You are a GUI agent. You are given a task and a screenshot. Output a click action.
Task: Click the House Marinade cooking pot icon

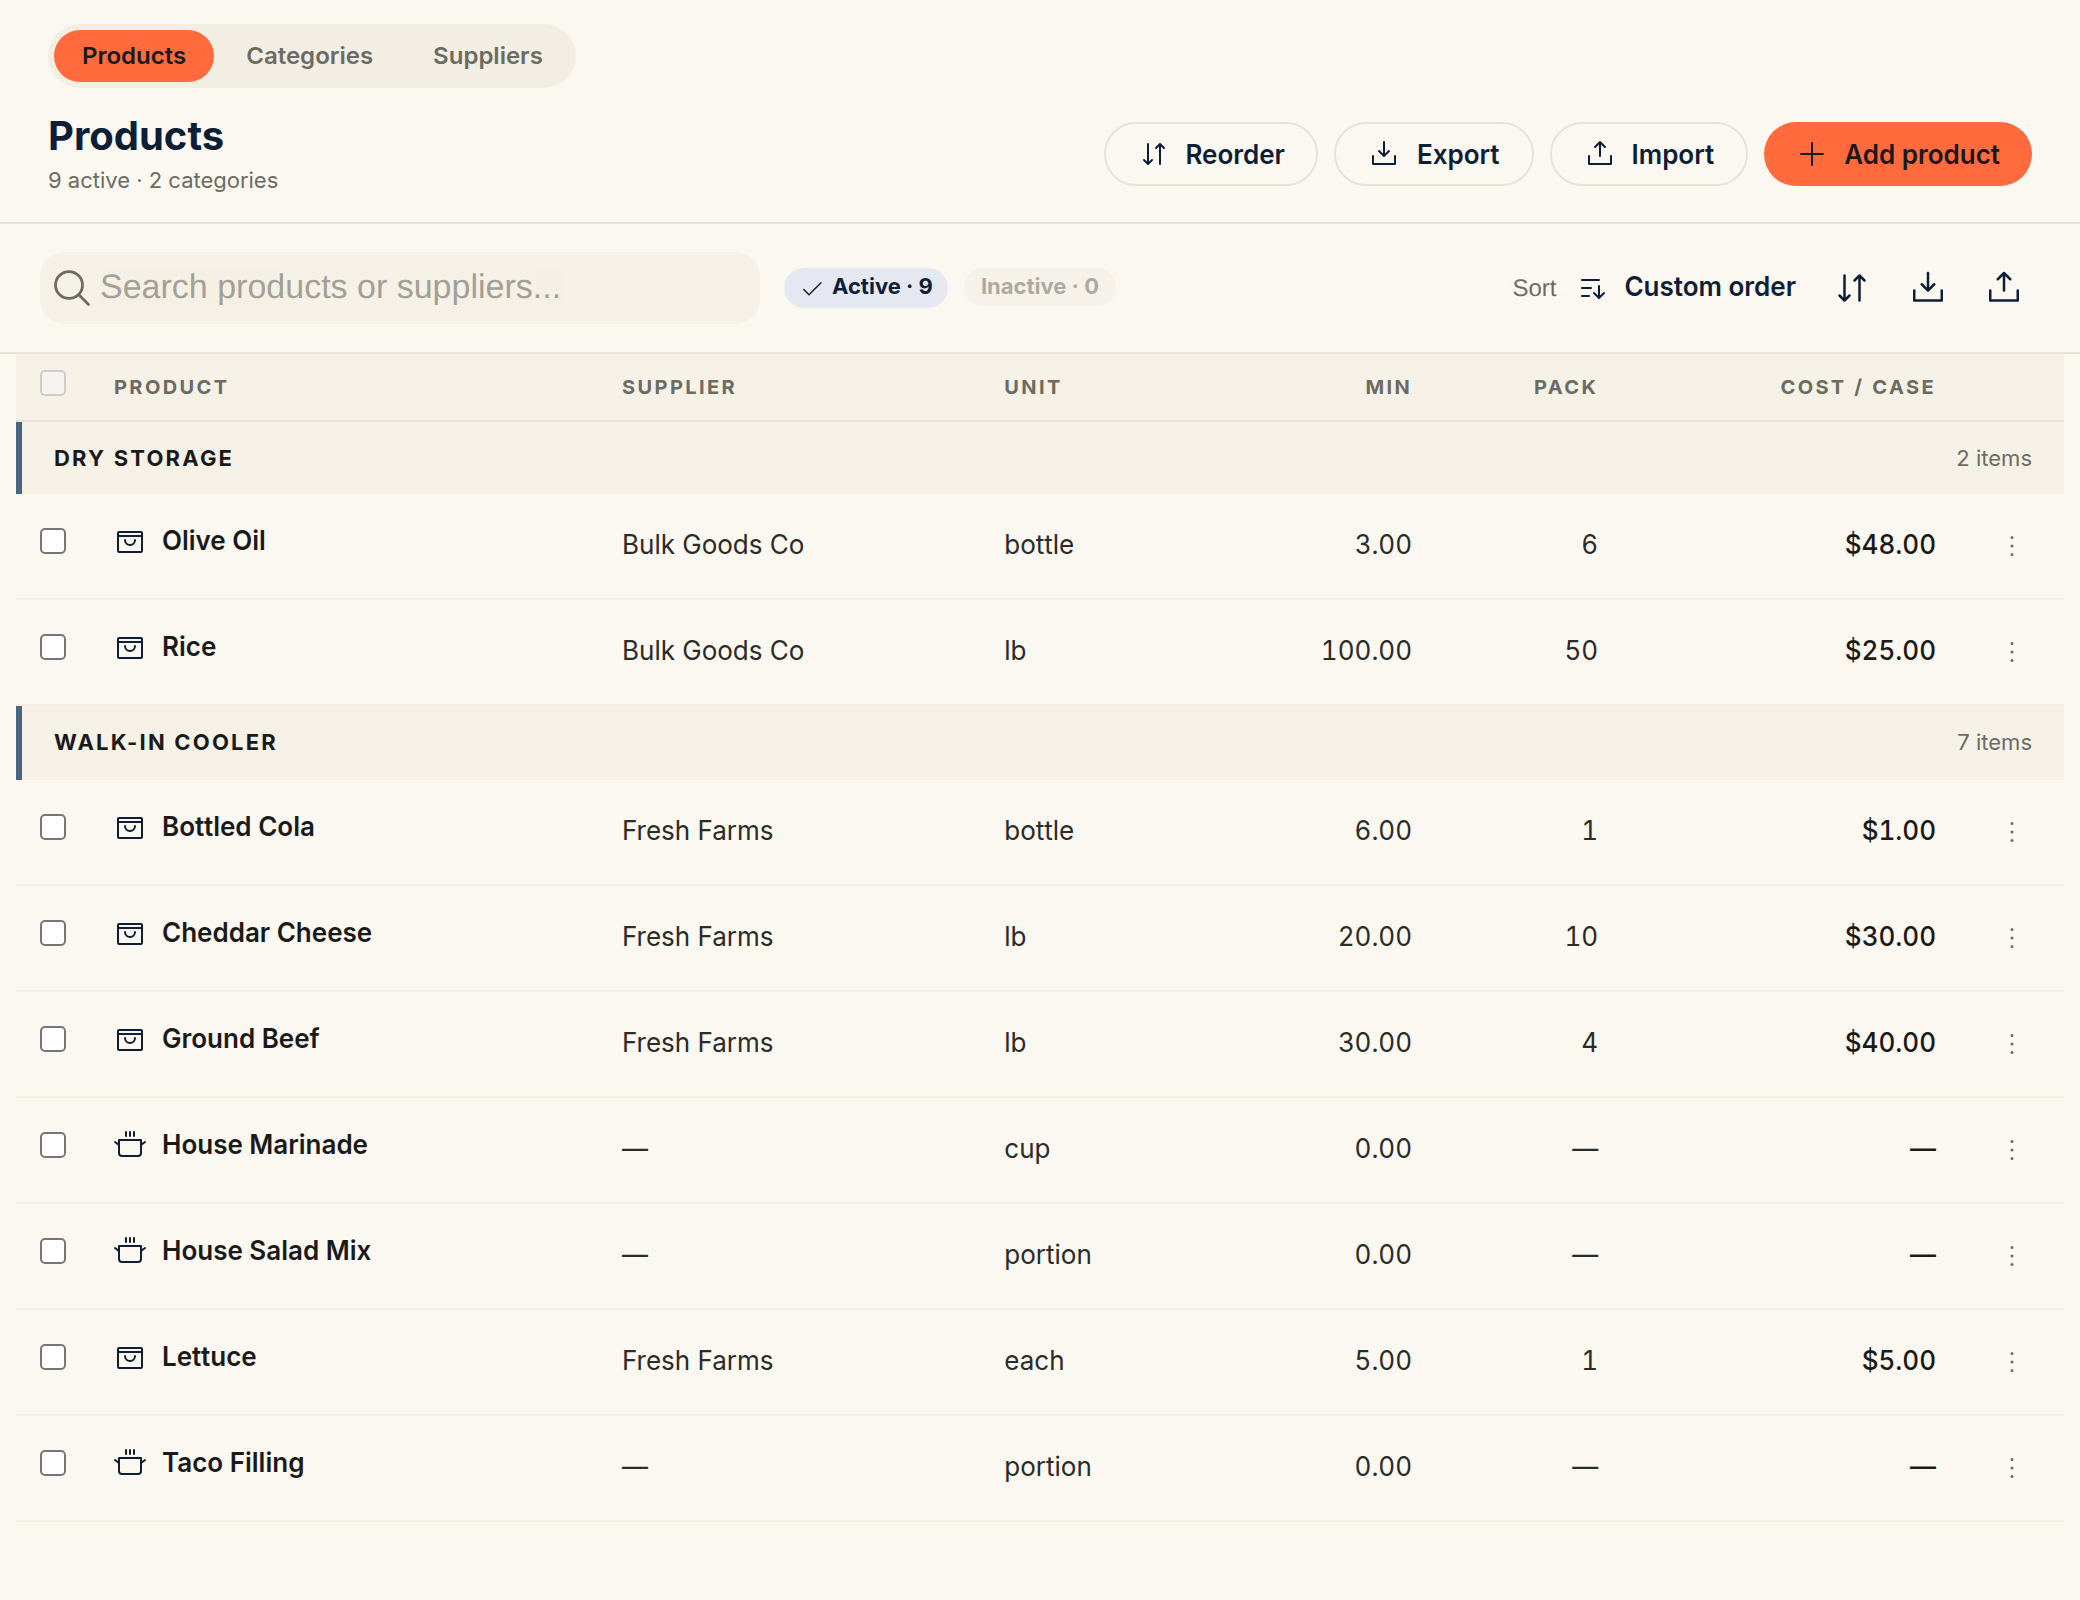click(x=130, y=1145)
